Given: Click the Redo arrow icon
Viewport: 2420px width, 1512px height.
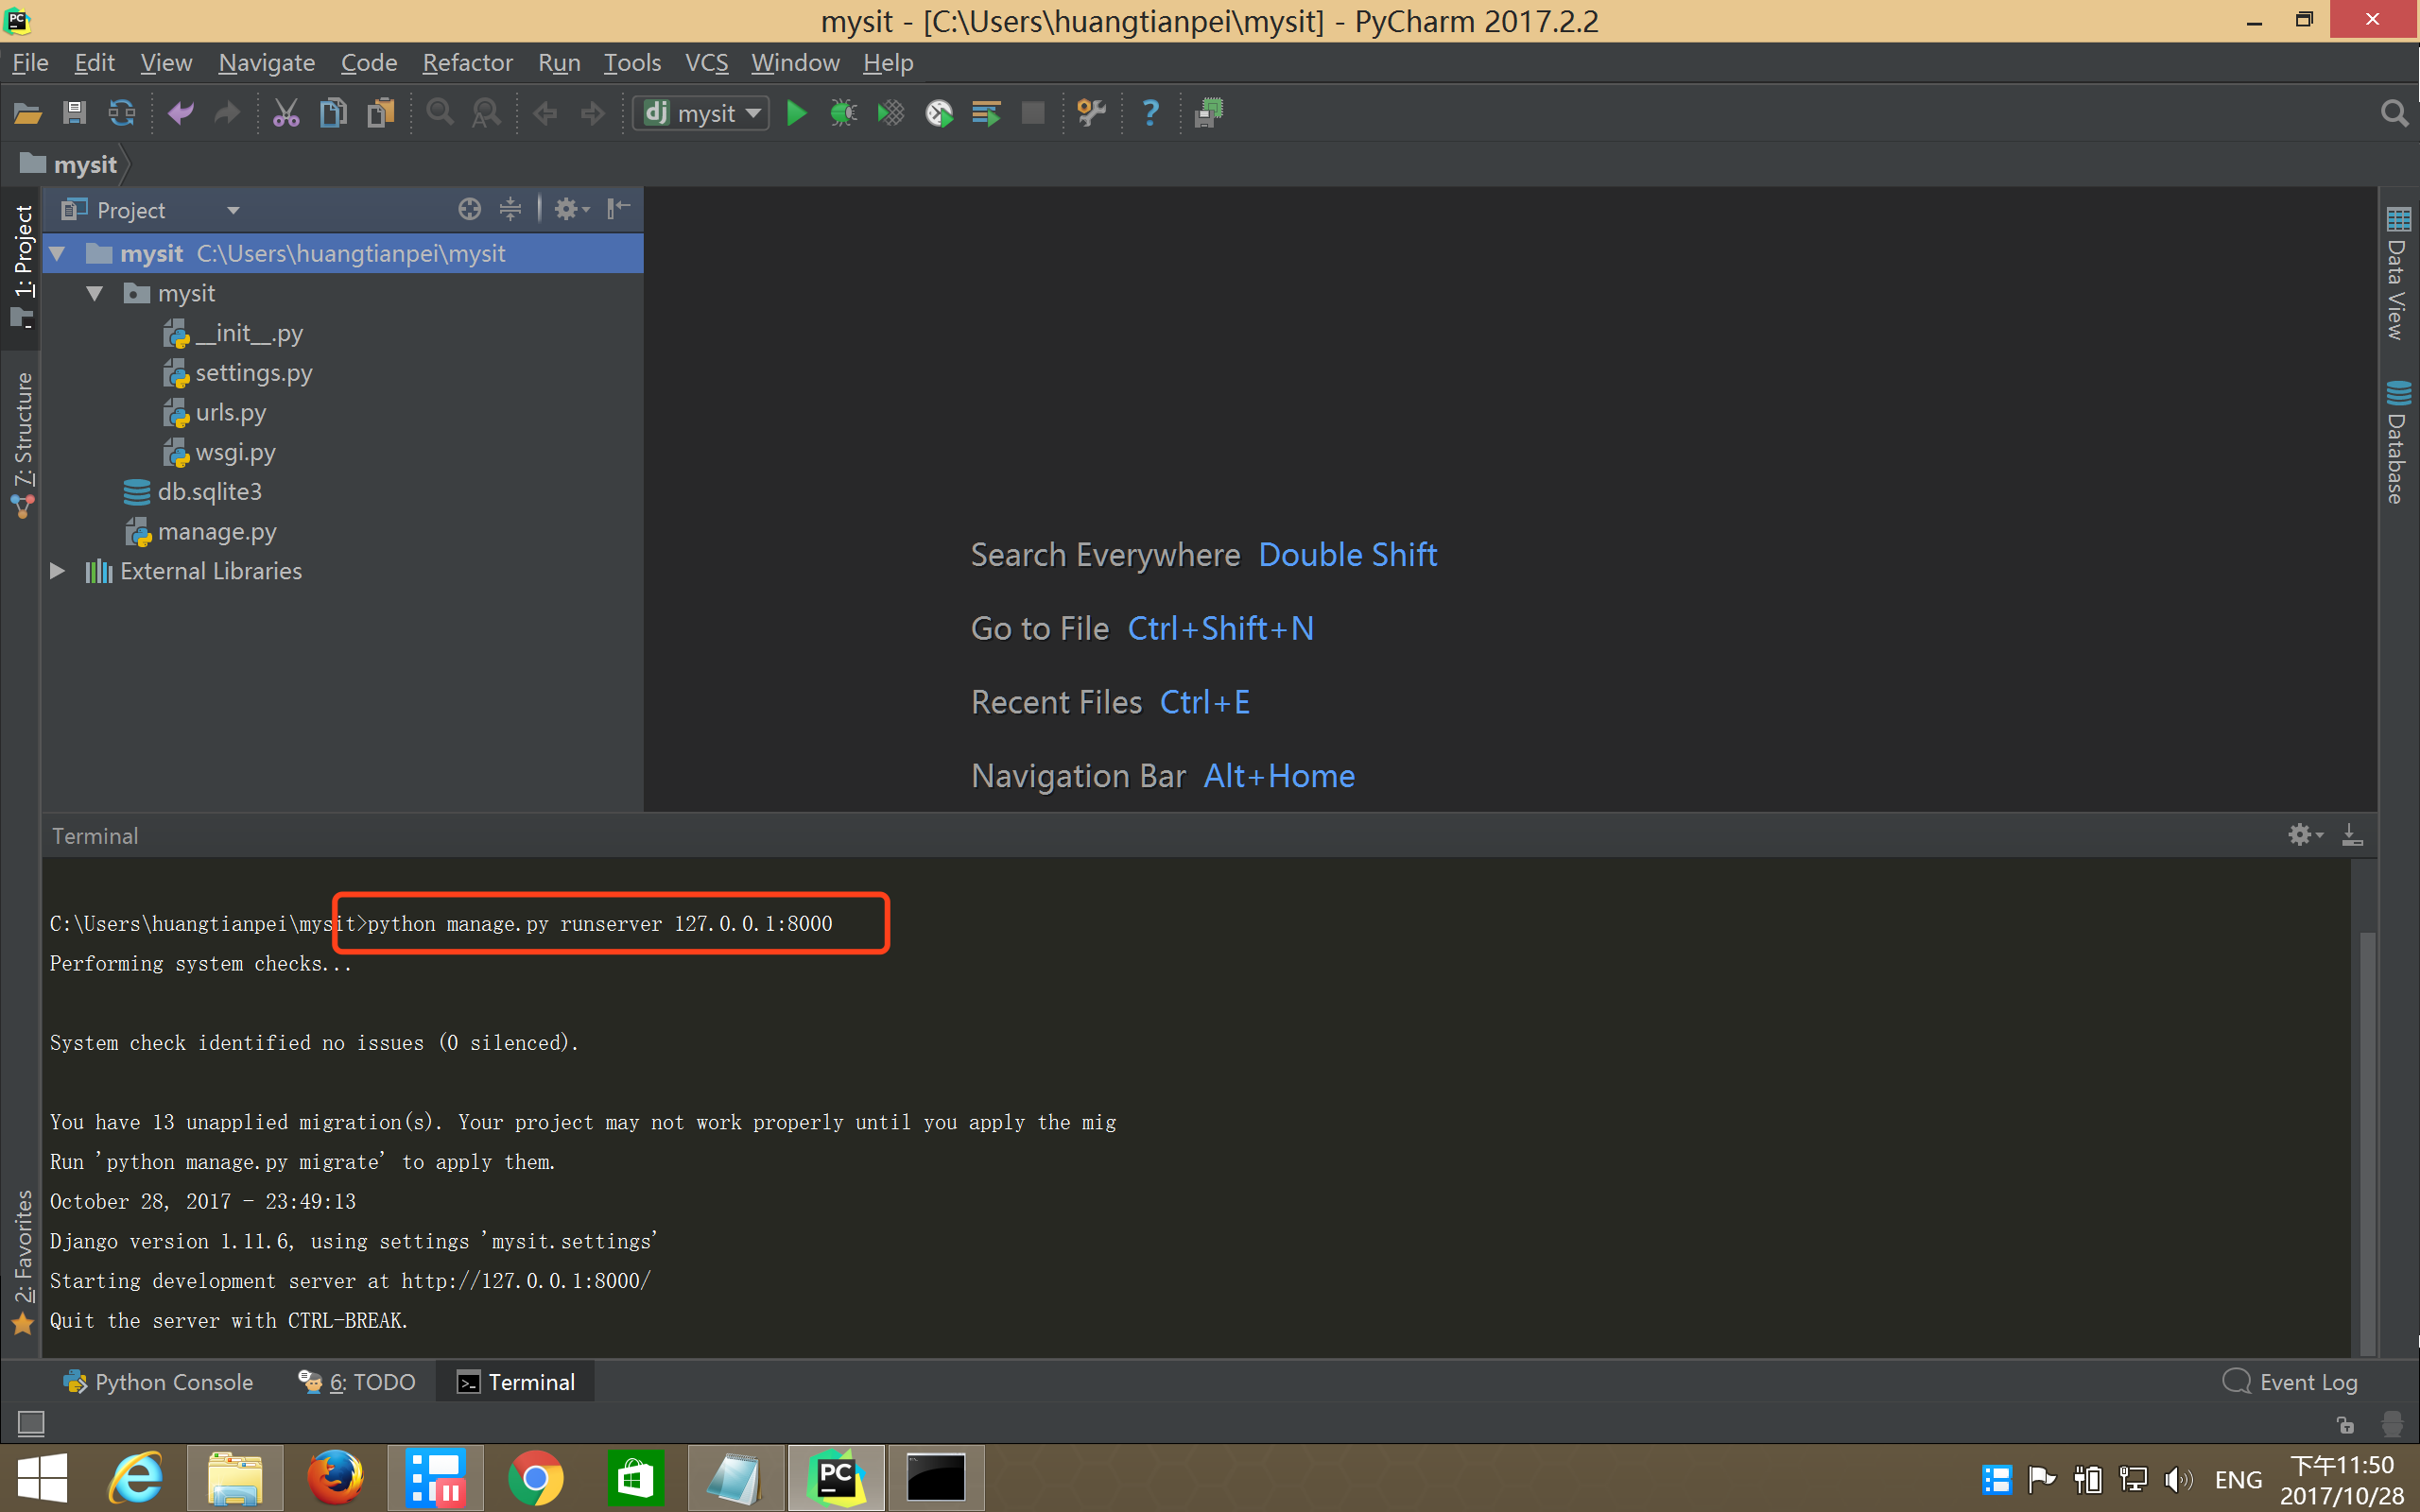Looking at the screenshot, I should 227,113.
